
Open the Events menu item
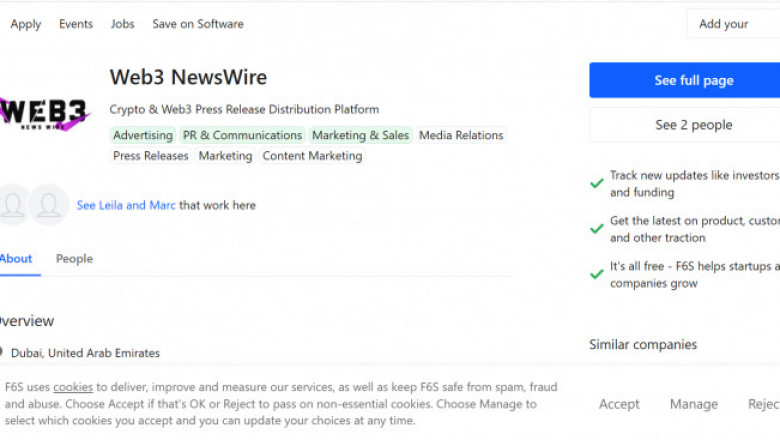click(76, 24)
